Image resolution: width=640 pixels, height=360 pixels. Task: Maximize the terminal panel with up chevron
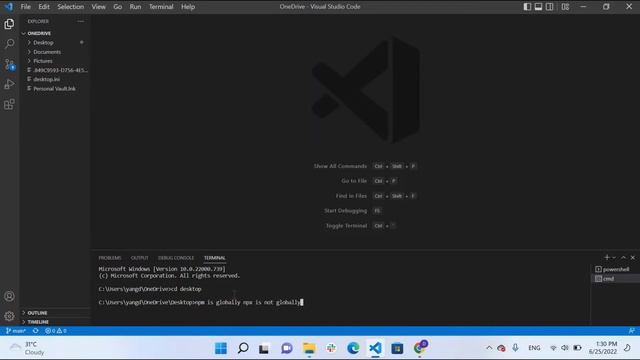tap(623, 258)
